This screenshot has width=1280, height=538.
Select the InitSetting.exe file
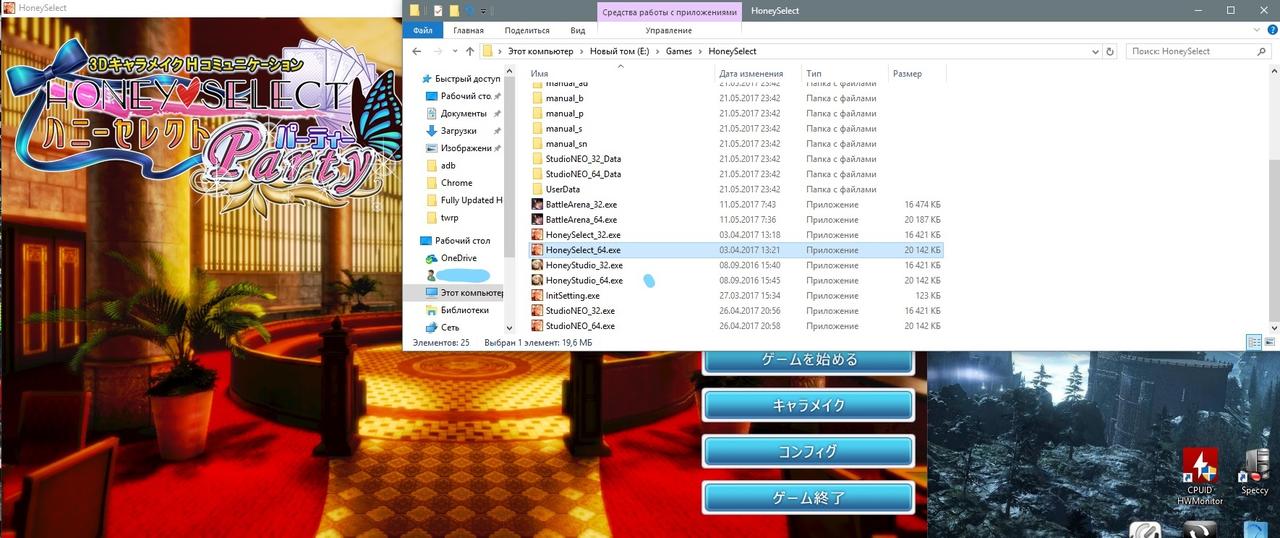(x=572, y=296)
